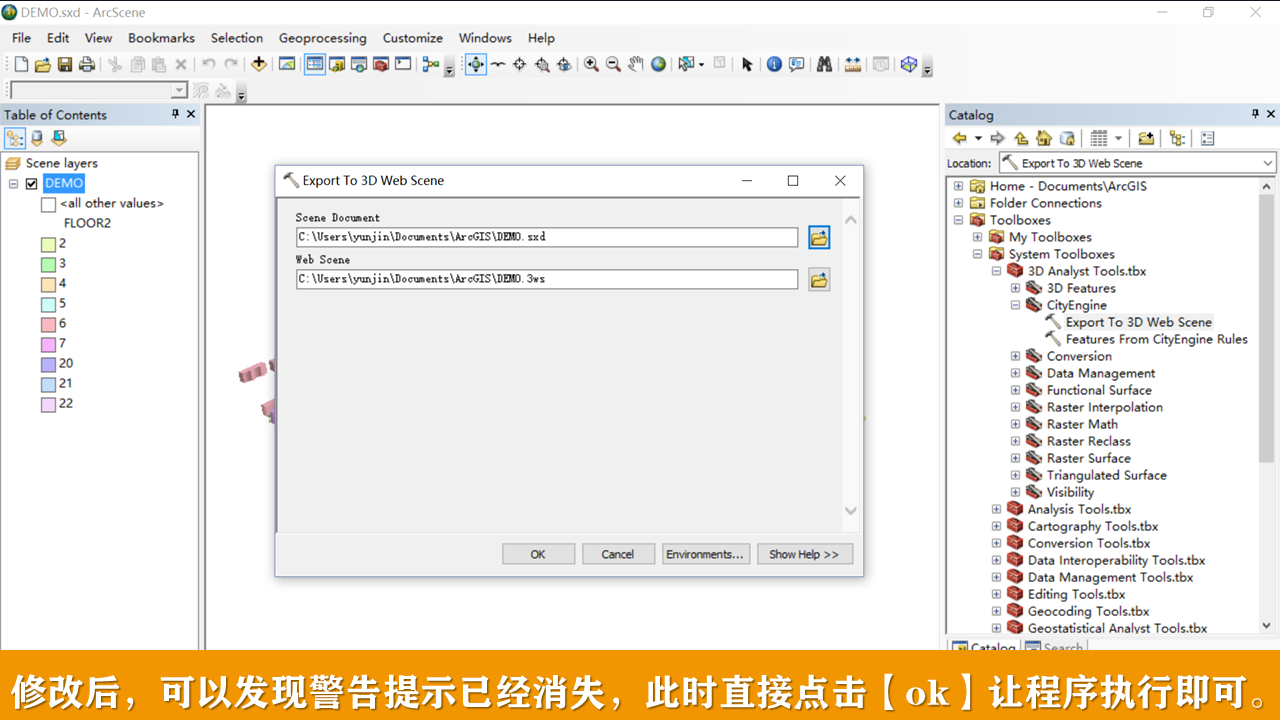
Task: Expand Home - Documents\ArcGIS node
Action: tap(958, 186)
